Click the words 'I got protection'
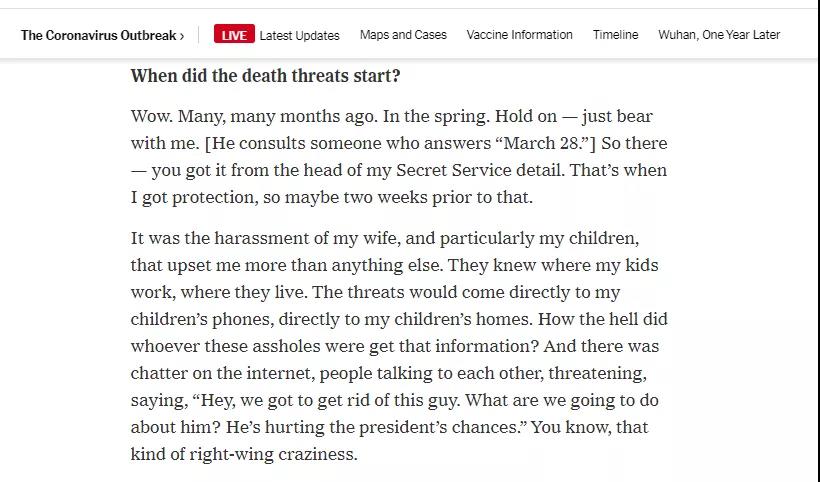 point(188,197)
